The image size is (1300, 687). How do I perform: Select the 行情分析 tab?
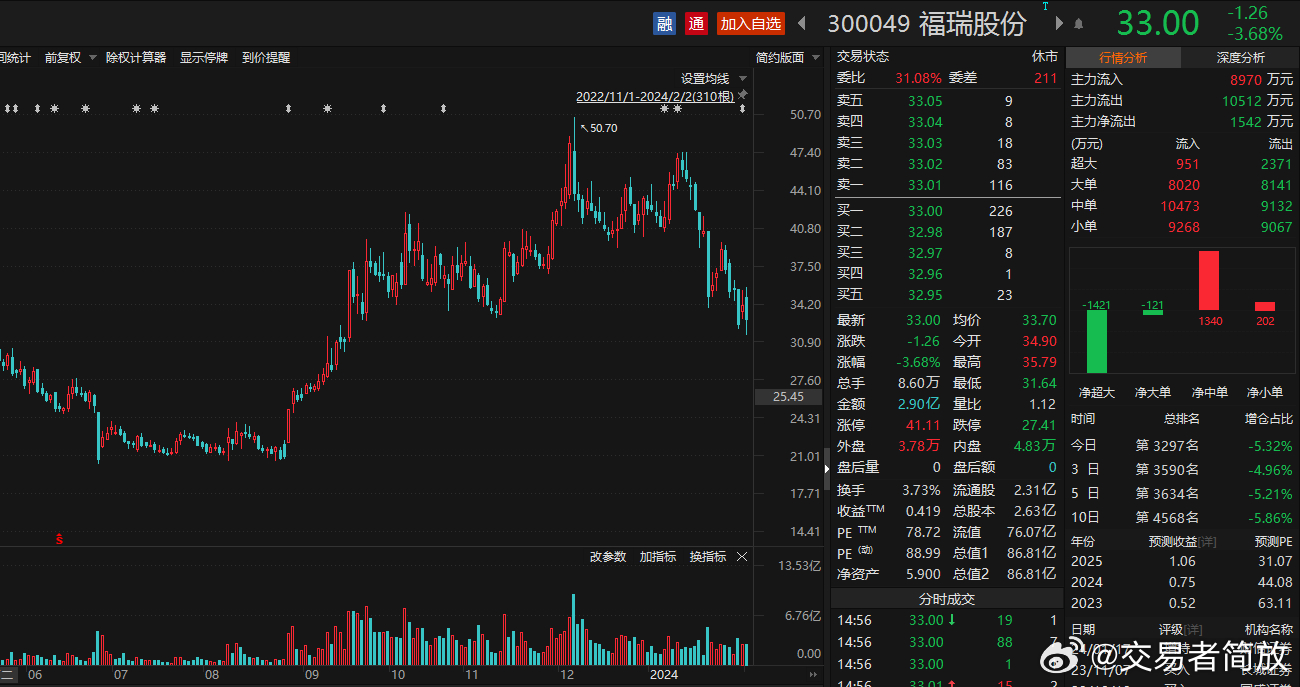(x=1123, y=58)
